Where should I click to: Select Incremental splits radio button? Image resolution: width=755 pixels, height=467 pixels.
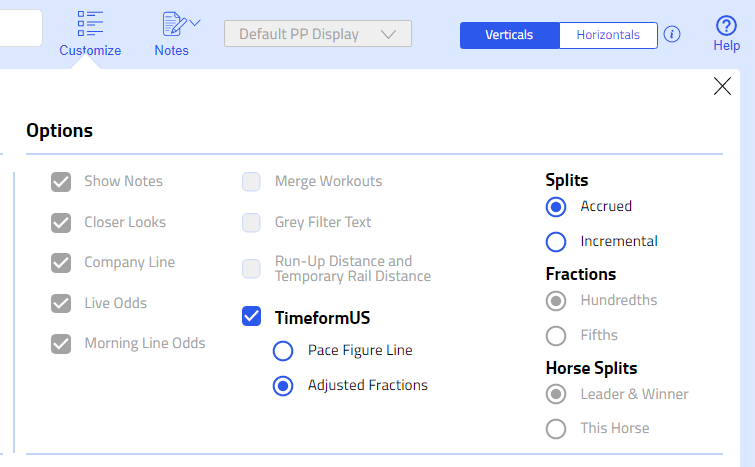(556, 241)
